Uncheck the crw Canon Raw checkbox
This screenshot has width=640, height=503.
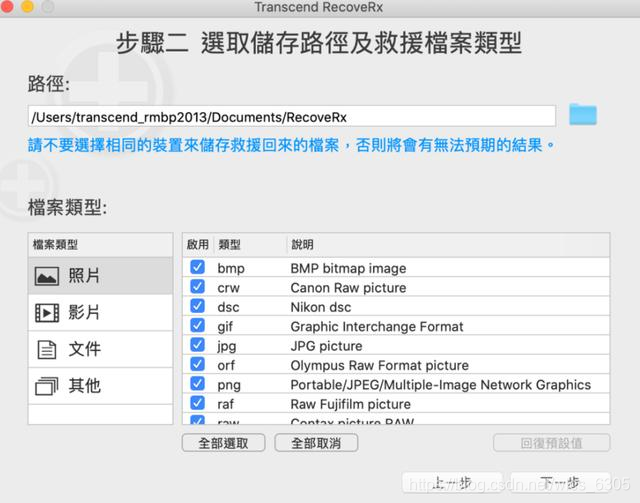[198, 287]
